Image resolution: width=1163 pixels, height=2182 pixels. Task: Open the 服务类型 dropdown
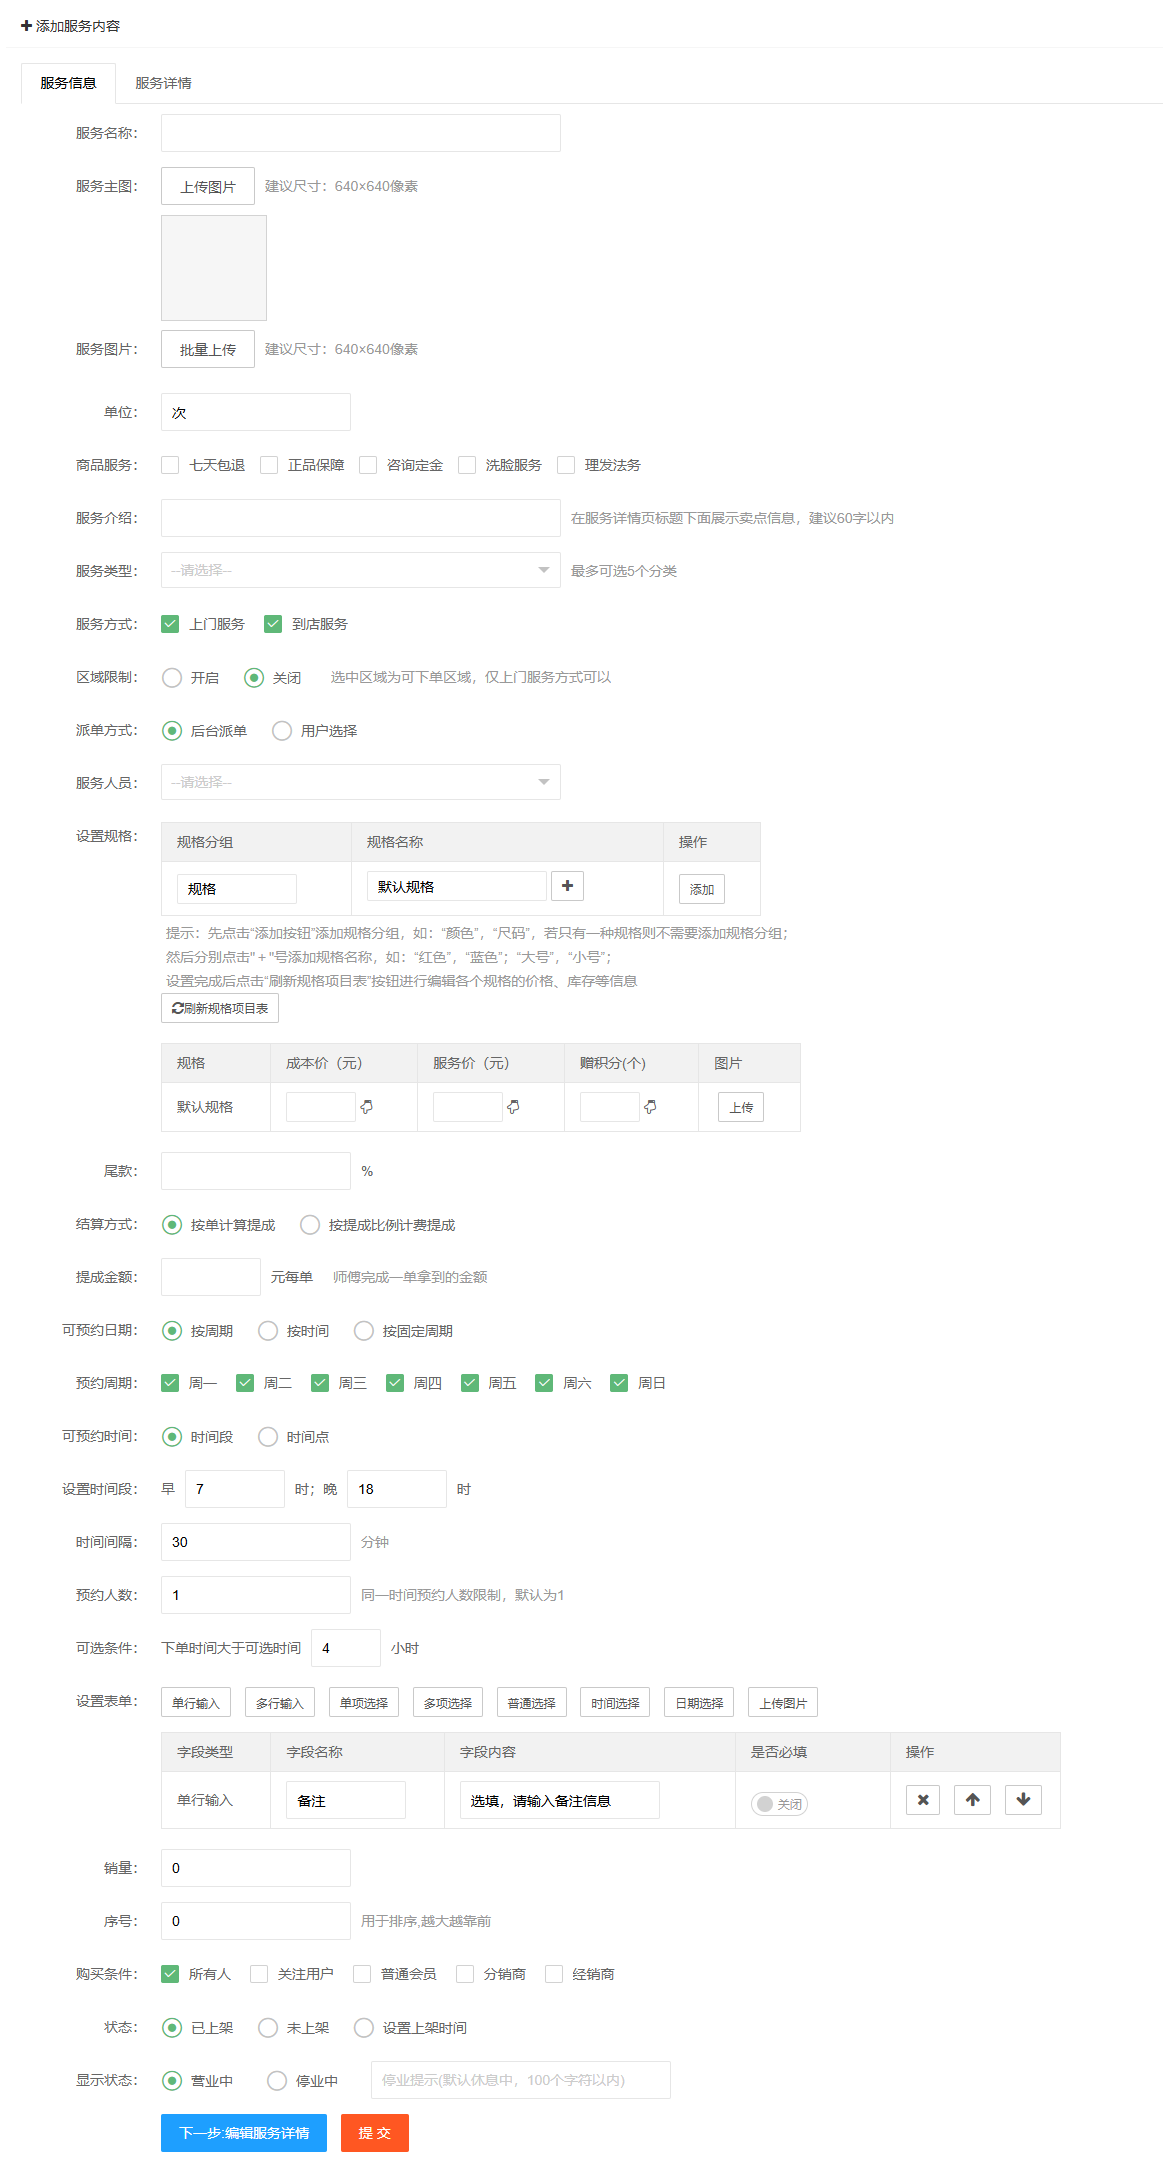click(360, 570)
